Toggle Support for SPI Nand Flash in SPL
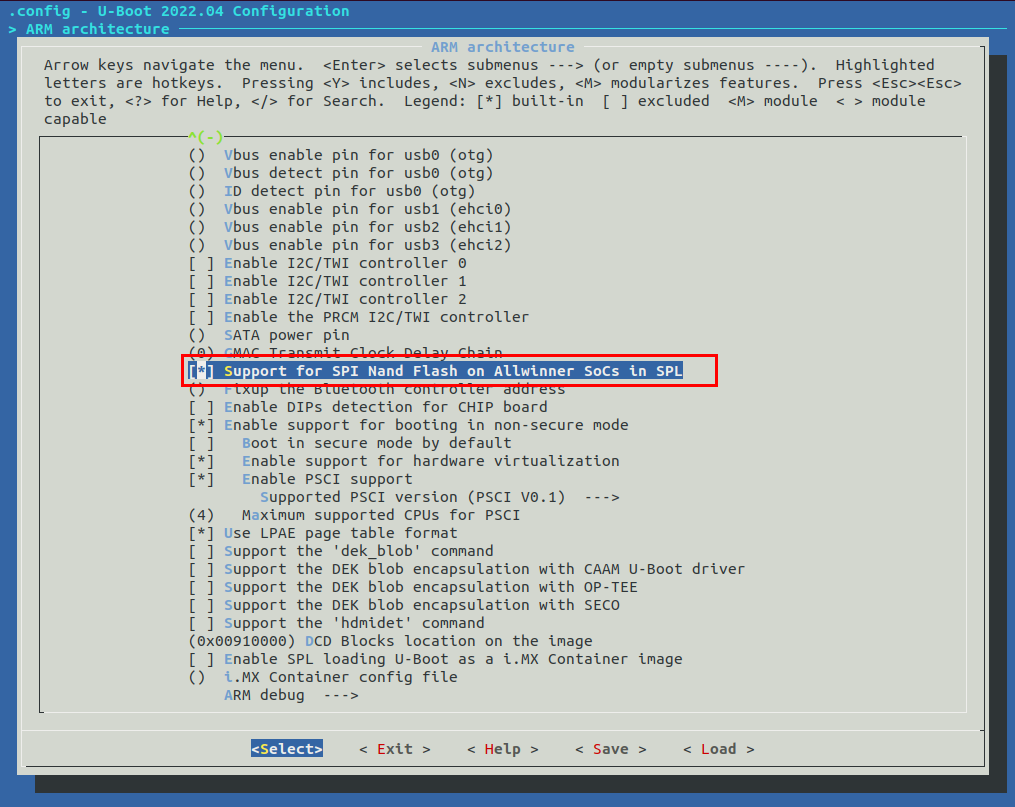Image resolution: width=1015 pixels, height=807 pixels. (x=435, y=371)
